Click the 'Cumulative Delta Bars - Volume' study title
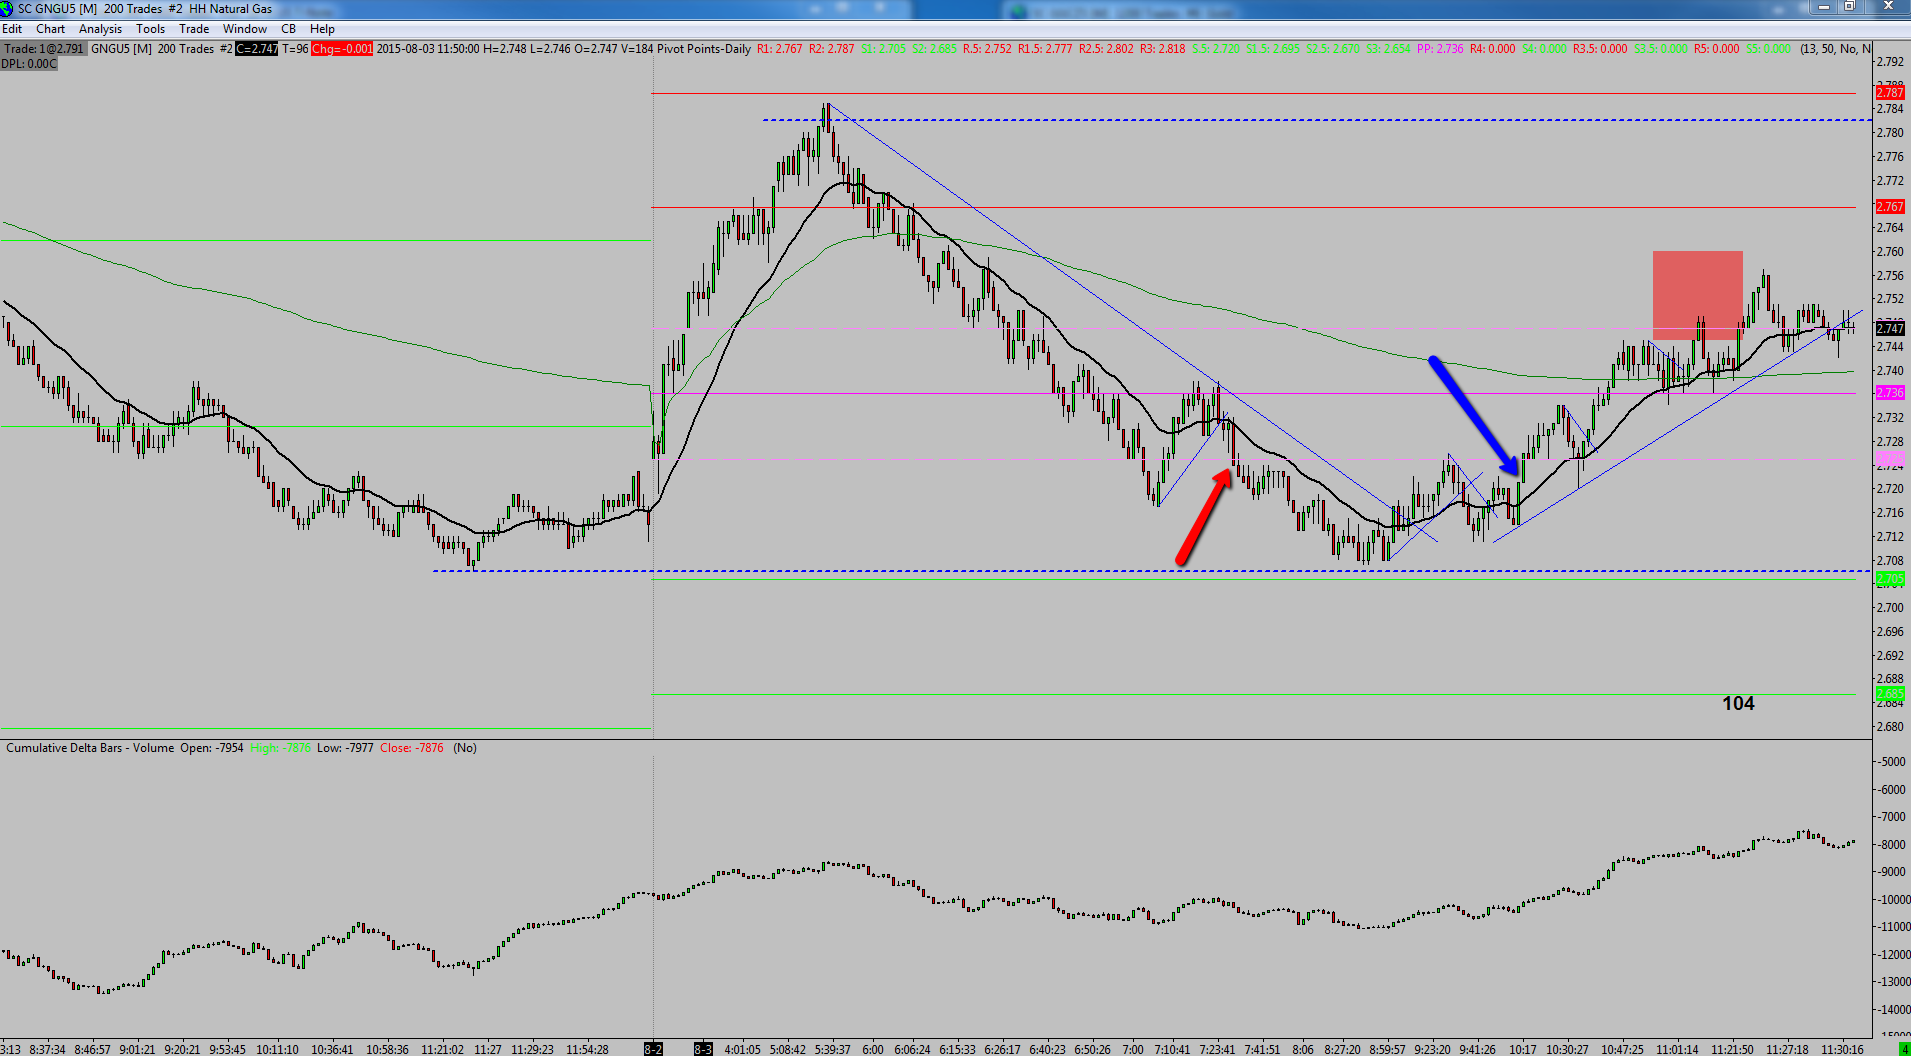This screenshot has height=1056, width=1911. pyautogui.click(x=90, y=748)
